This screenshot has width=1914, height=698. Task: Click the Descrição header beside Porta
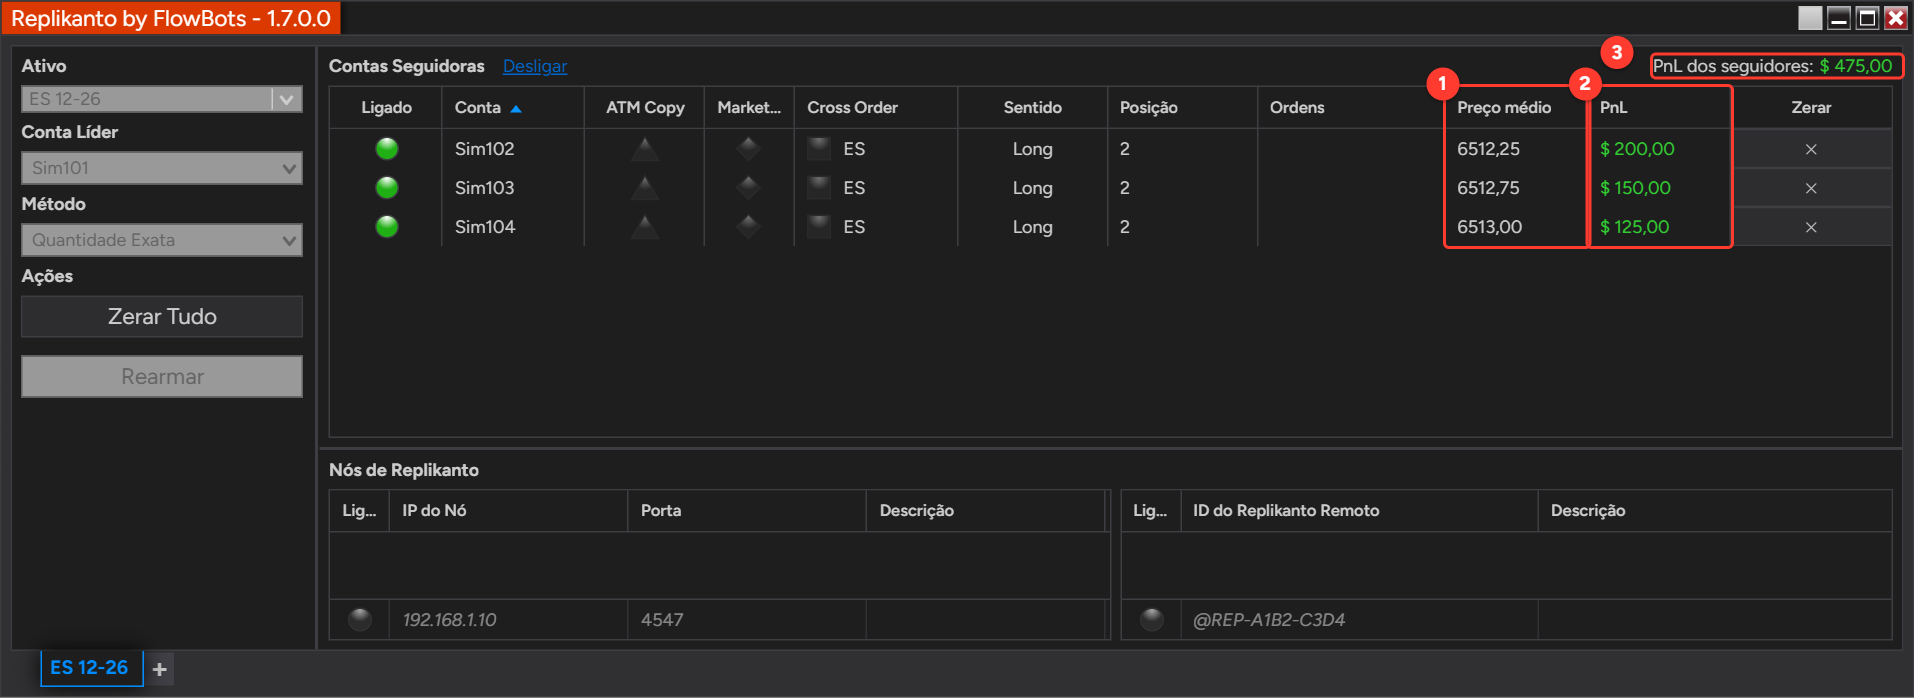(x=985, y=511)
